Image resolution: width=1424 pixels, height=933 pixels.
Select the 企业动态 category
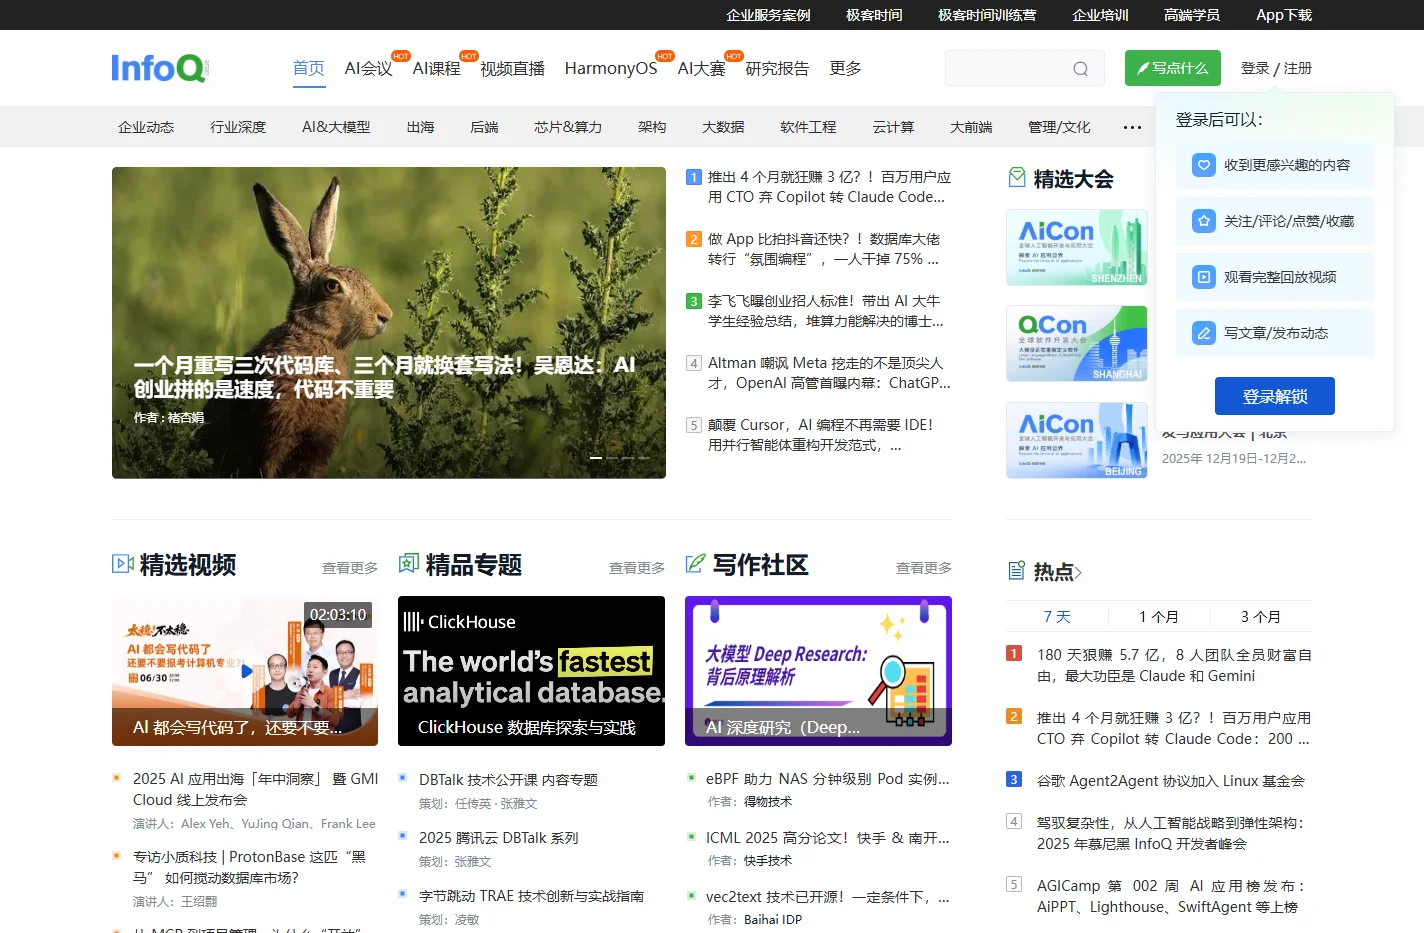click(146, 127)
